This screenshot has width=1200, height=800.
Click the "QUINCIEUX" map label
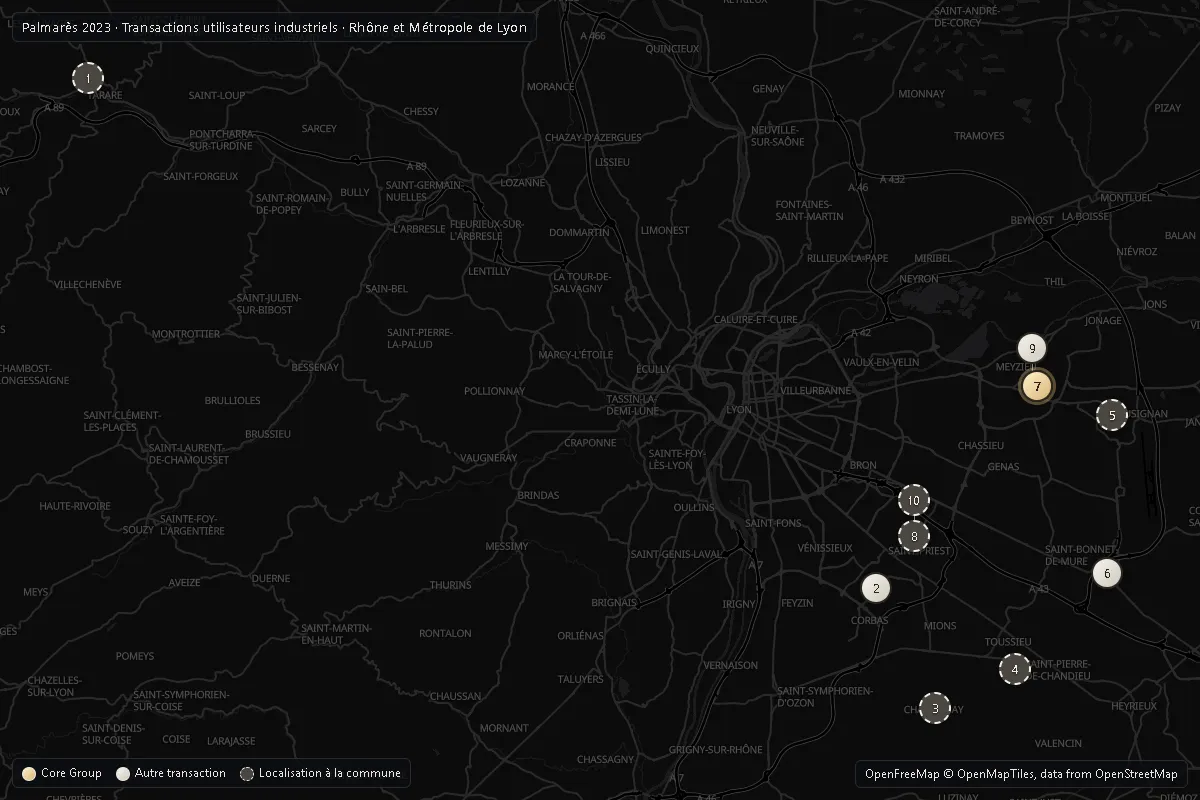pyautogui.click(x=672, y=48)
